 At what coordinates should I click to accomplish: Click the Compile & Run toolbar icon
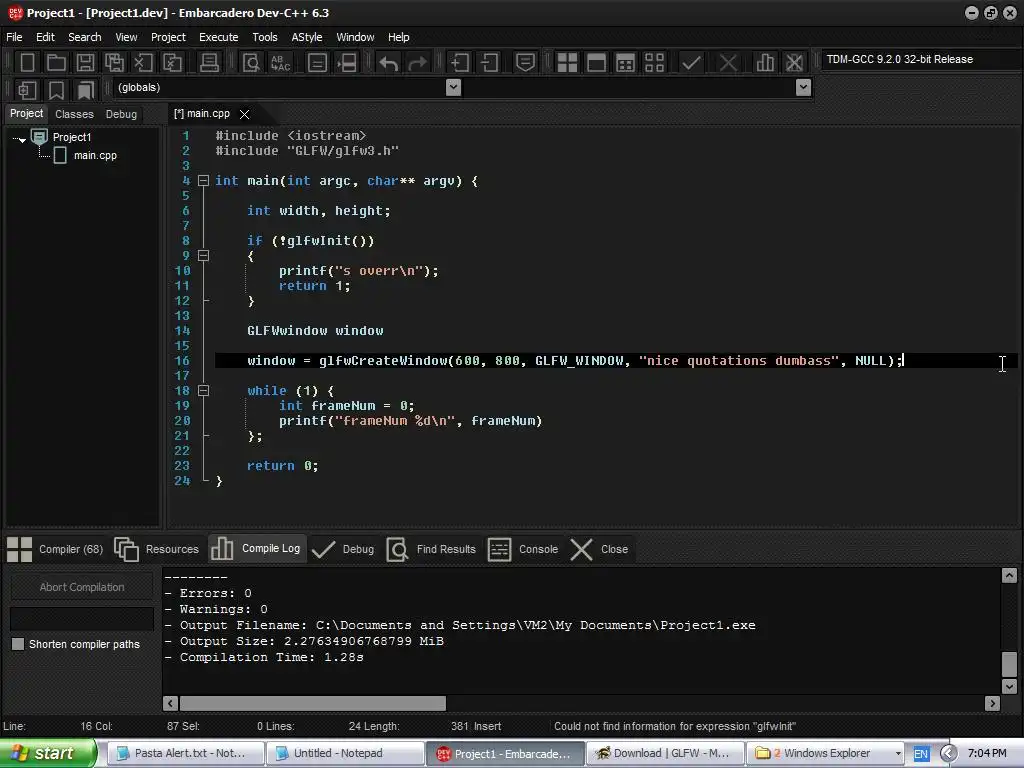pyautogui.click(x=625, y=63)
